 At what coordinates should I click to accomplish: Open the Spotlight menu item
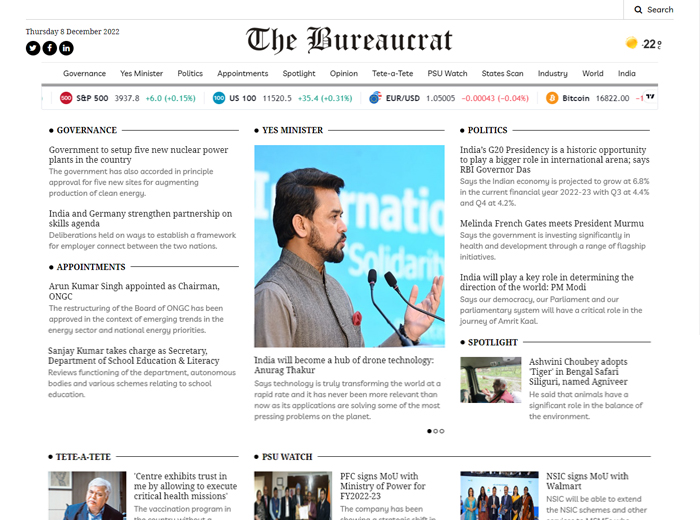click(299, 74)
